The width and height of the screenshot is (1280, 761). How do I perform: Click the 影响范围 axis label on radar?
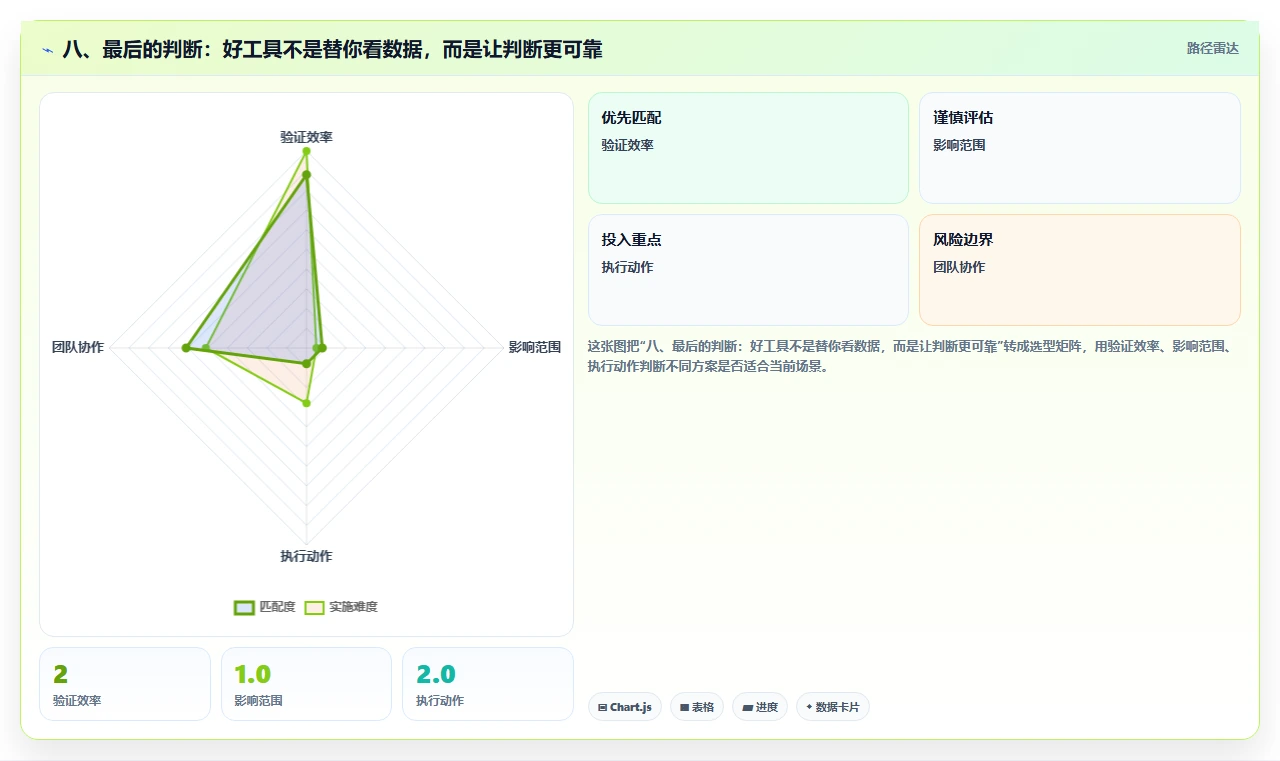(x=535, y=348)
